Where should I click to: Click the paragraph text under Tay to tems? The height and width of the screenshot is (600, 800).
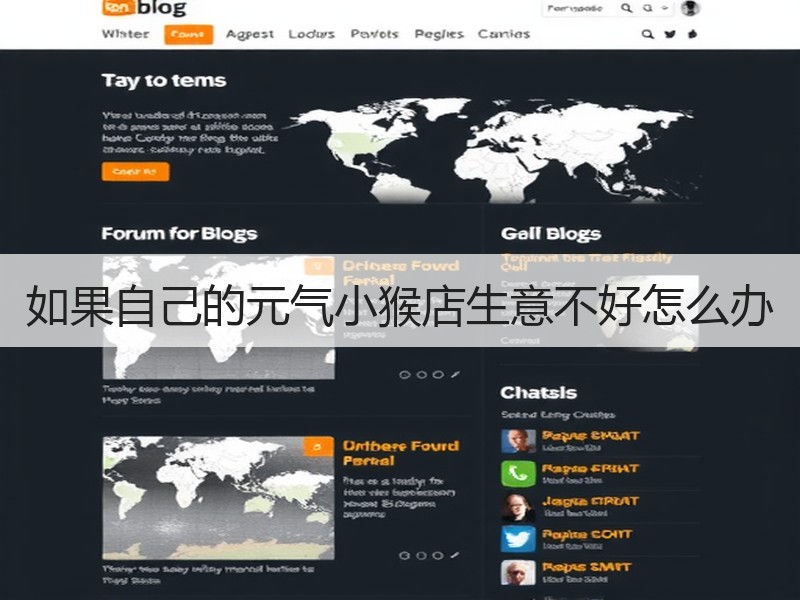[x=190, y=133]
